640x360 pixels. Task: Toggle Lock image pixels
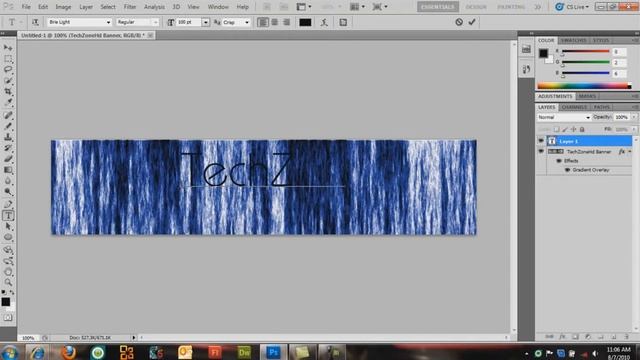tap(565, 129)
